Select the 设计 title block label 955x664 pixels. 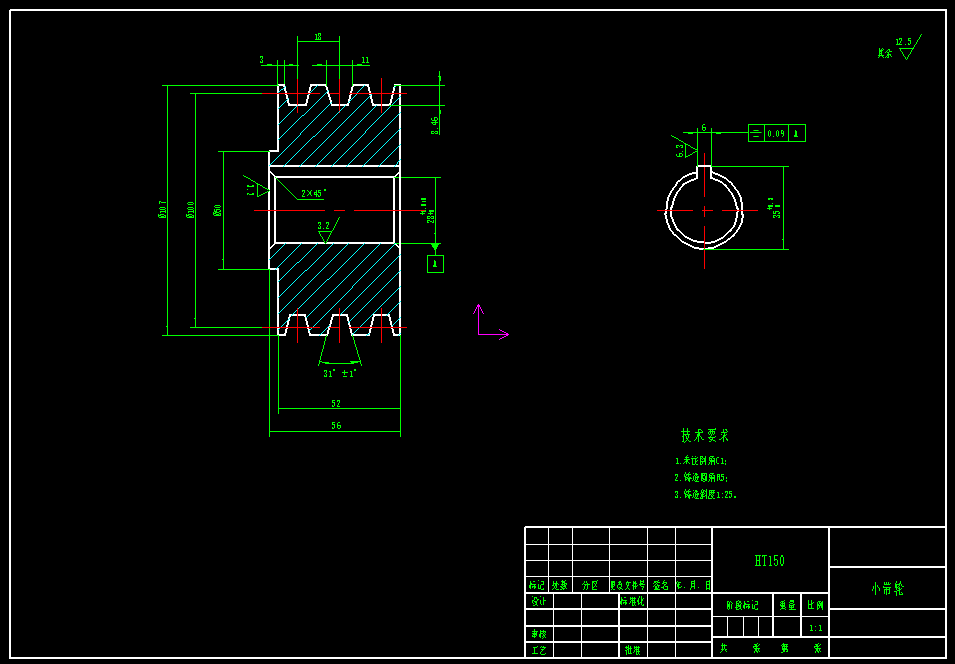539,601
